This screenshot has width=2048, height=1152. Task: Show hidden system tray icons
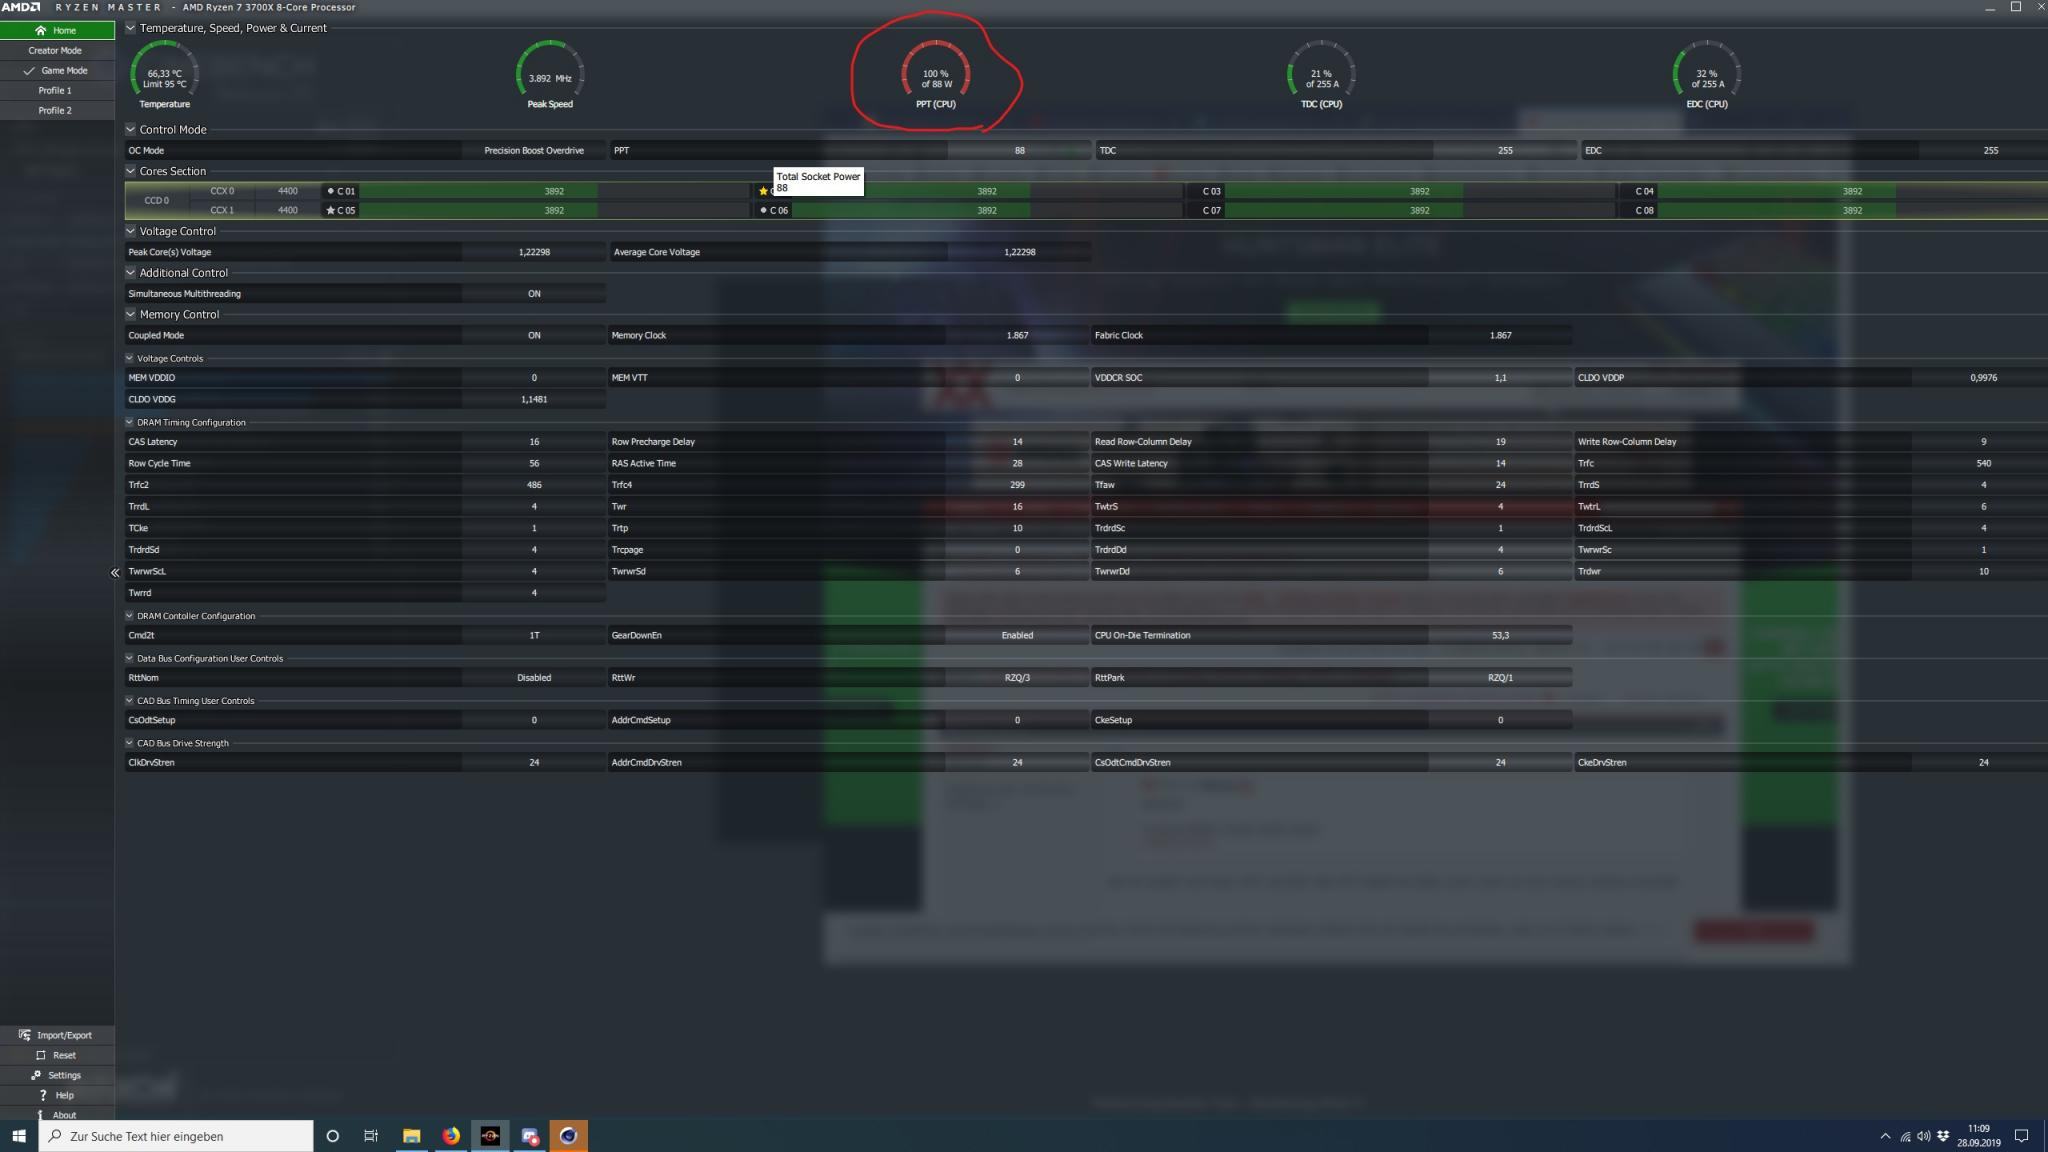pos(1885,1136)
